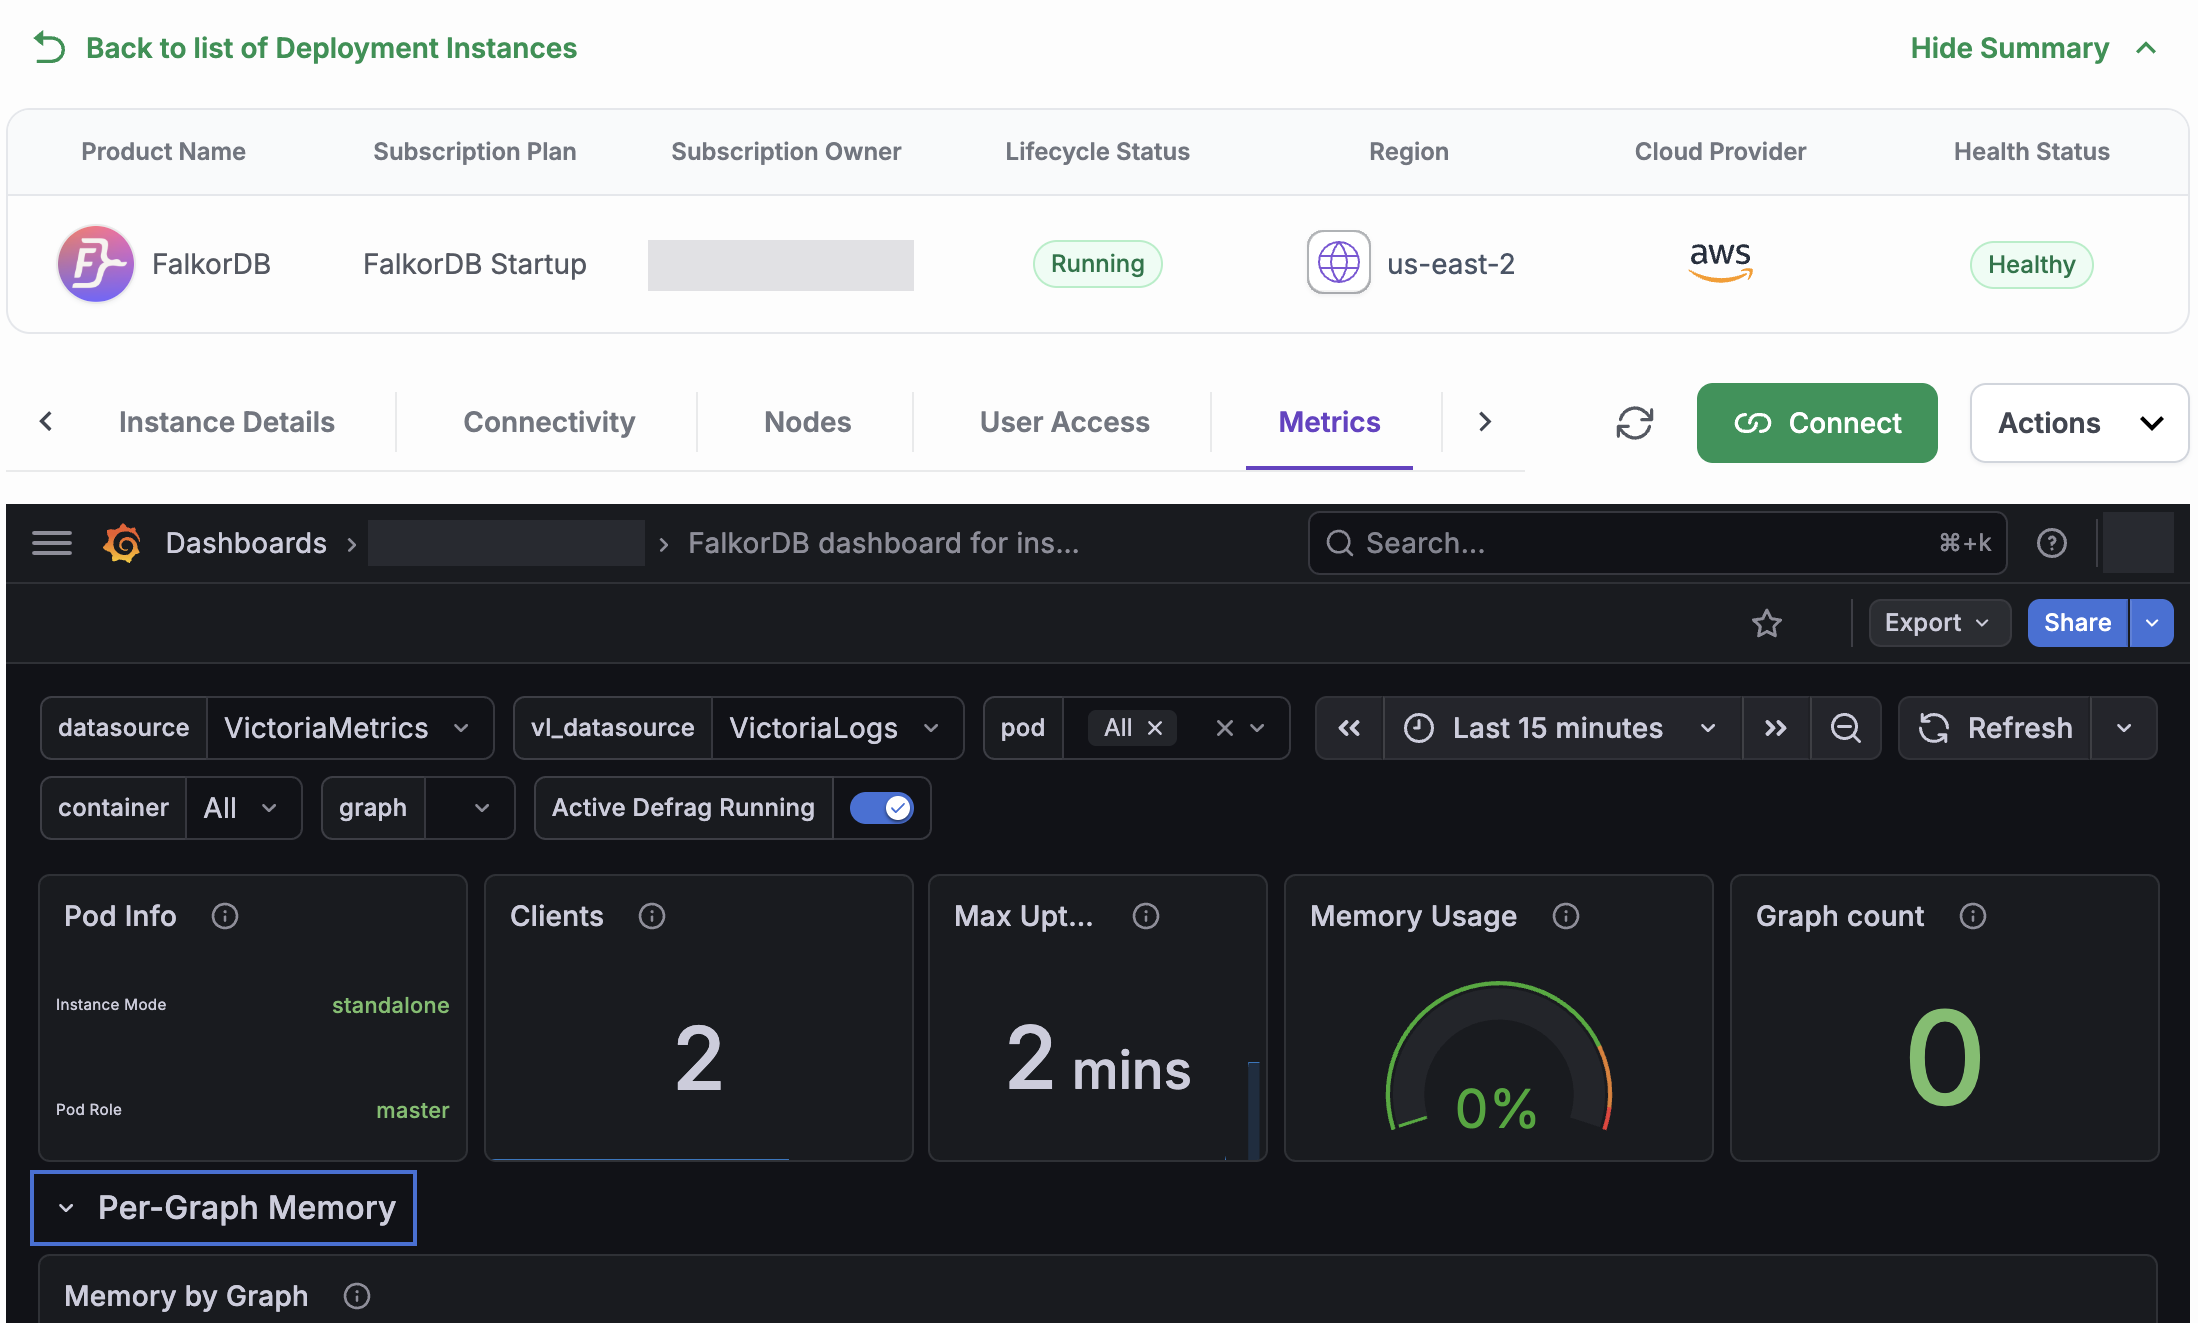Collapse the Per-Graph Memory row
Viewport: 2198px width, 1323px height.
(x=223, y=1208)
